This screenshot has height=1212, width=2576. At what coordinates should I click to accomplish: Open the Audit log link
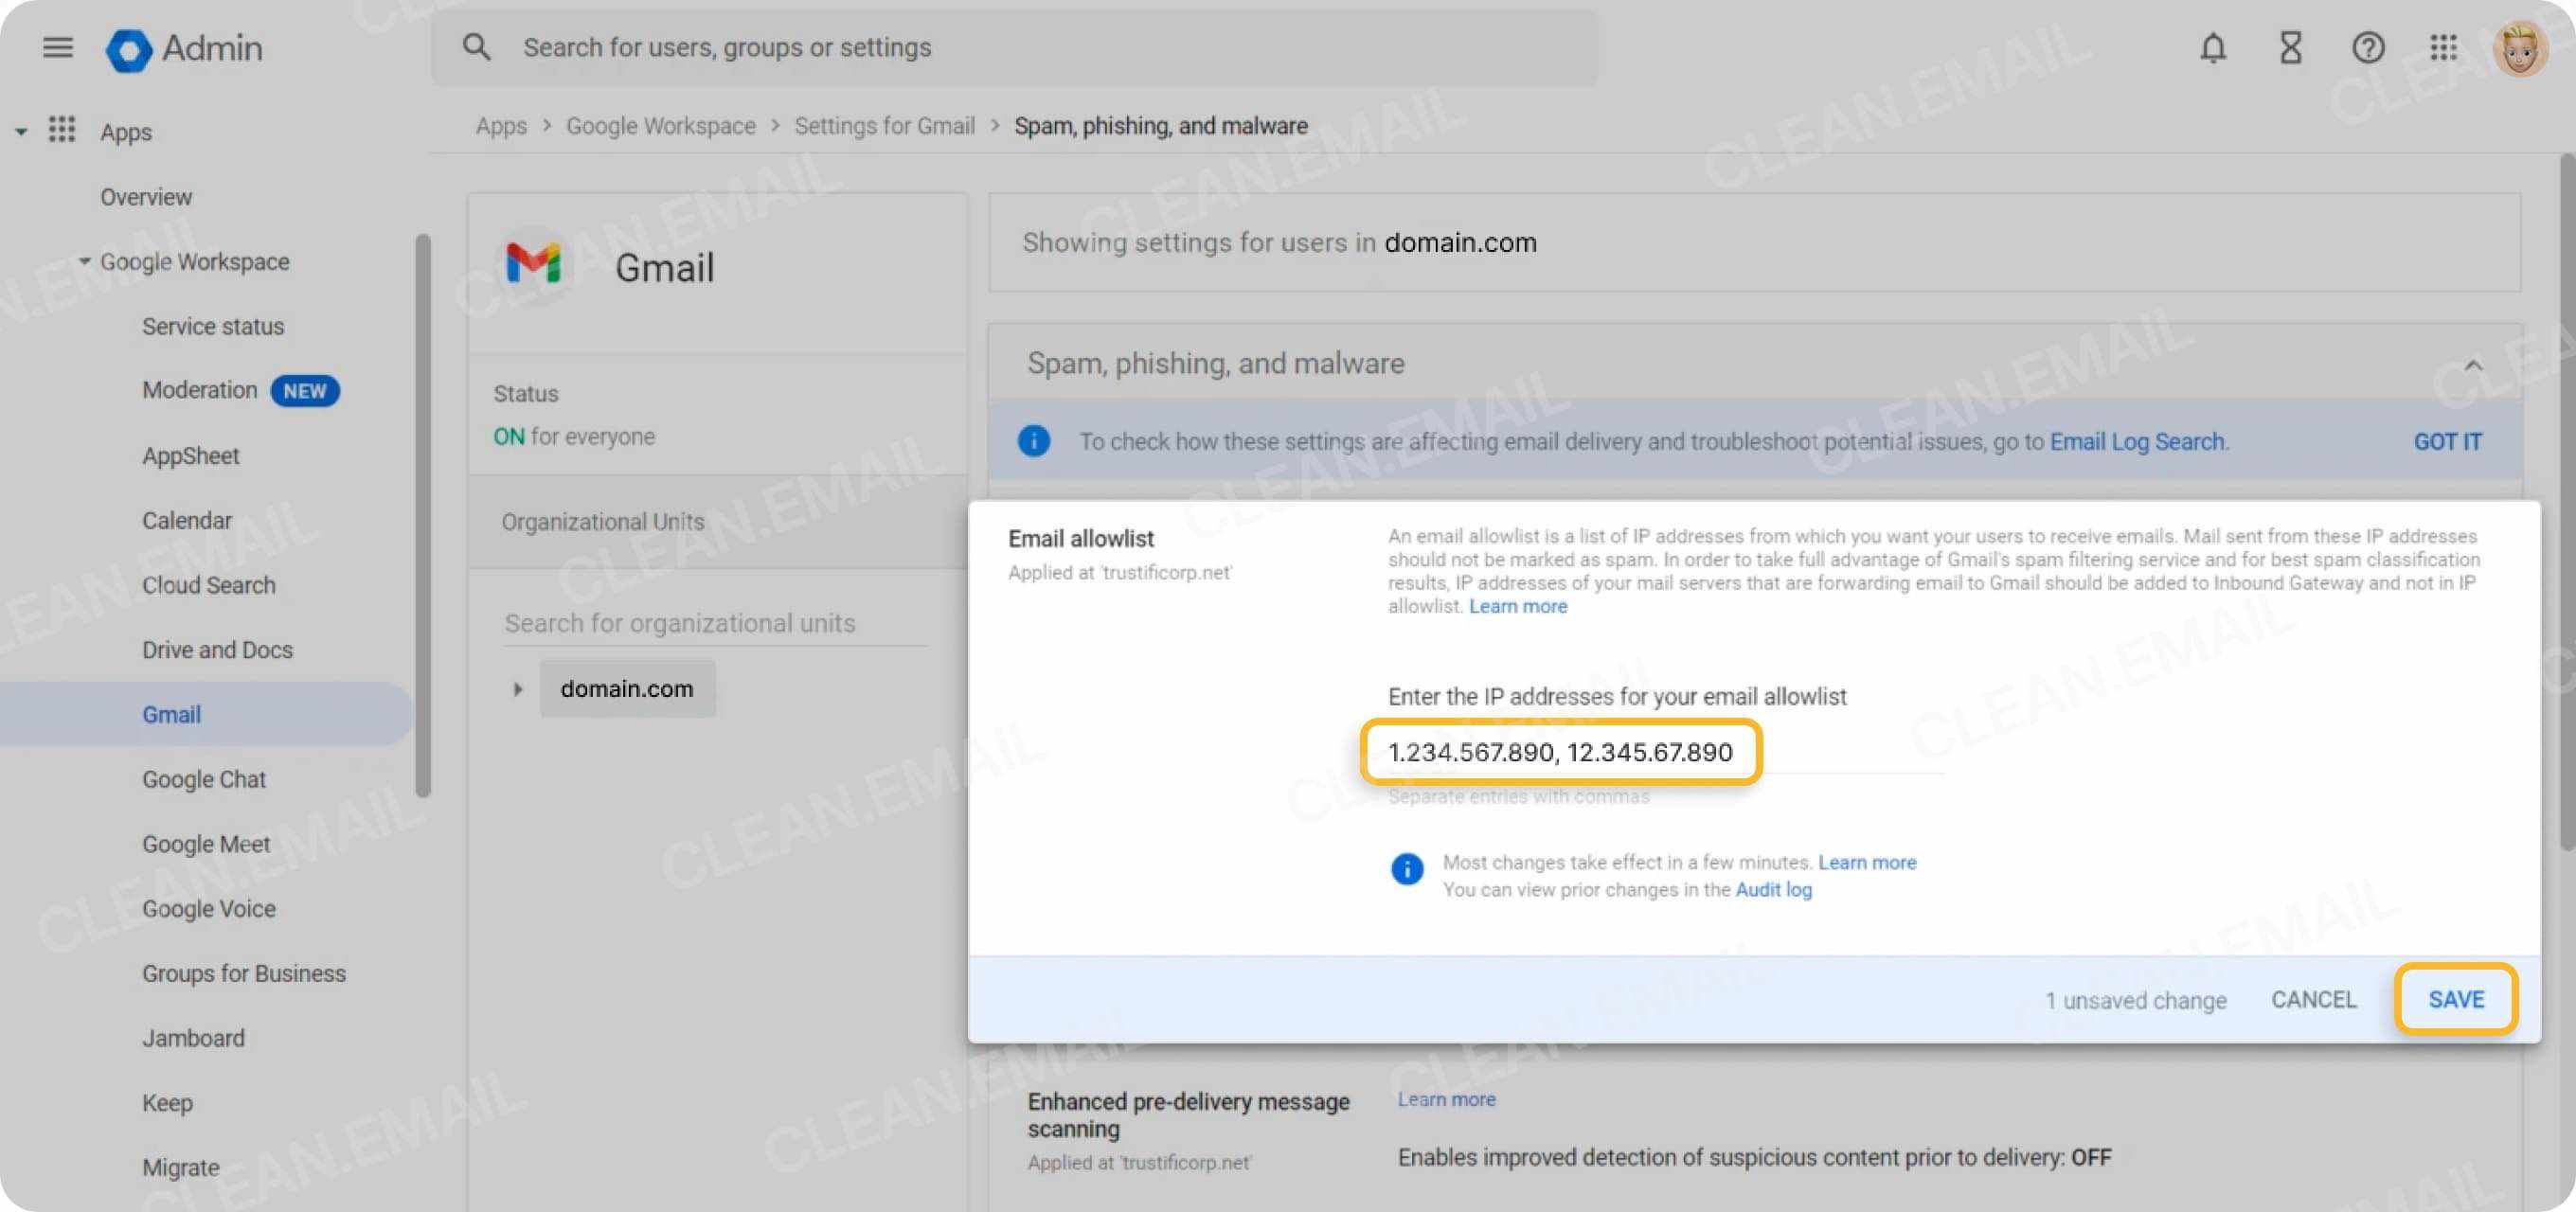1773,889
